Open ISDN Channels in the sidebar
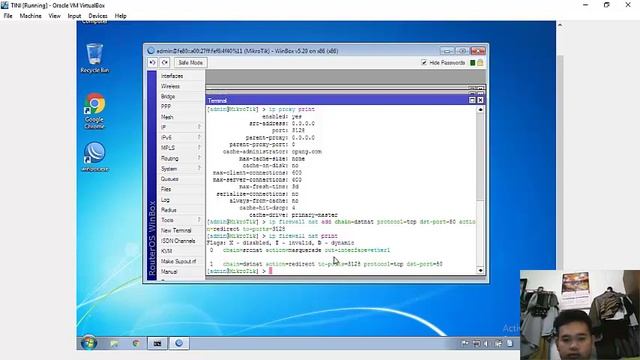This screenshot has width=640, height=360. (178, 241)
